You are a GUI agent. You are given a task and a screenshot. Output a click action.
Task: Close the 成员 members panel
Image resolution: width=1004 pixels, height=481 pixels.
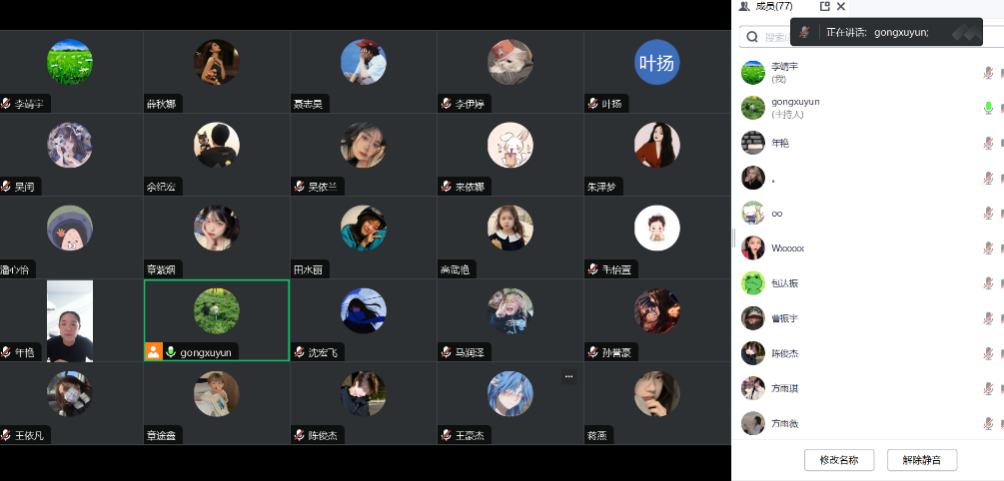point(841,6)
